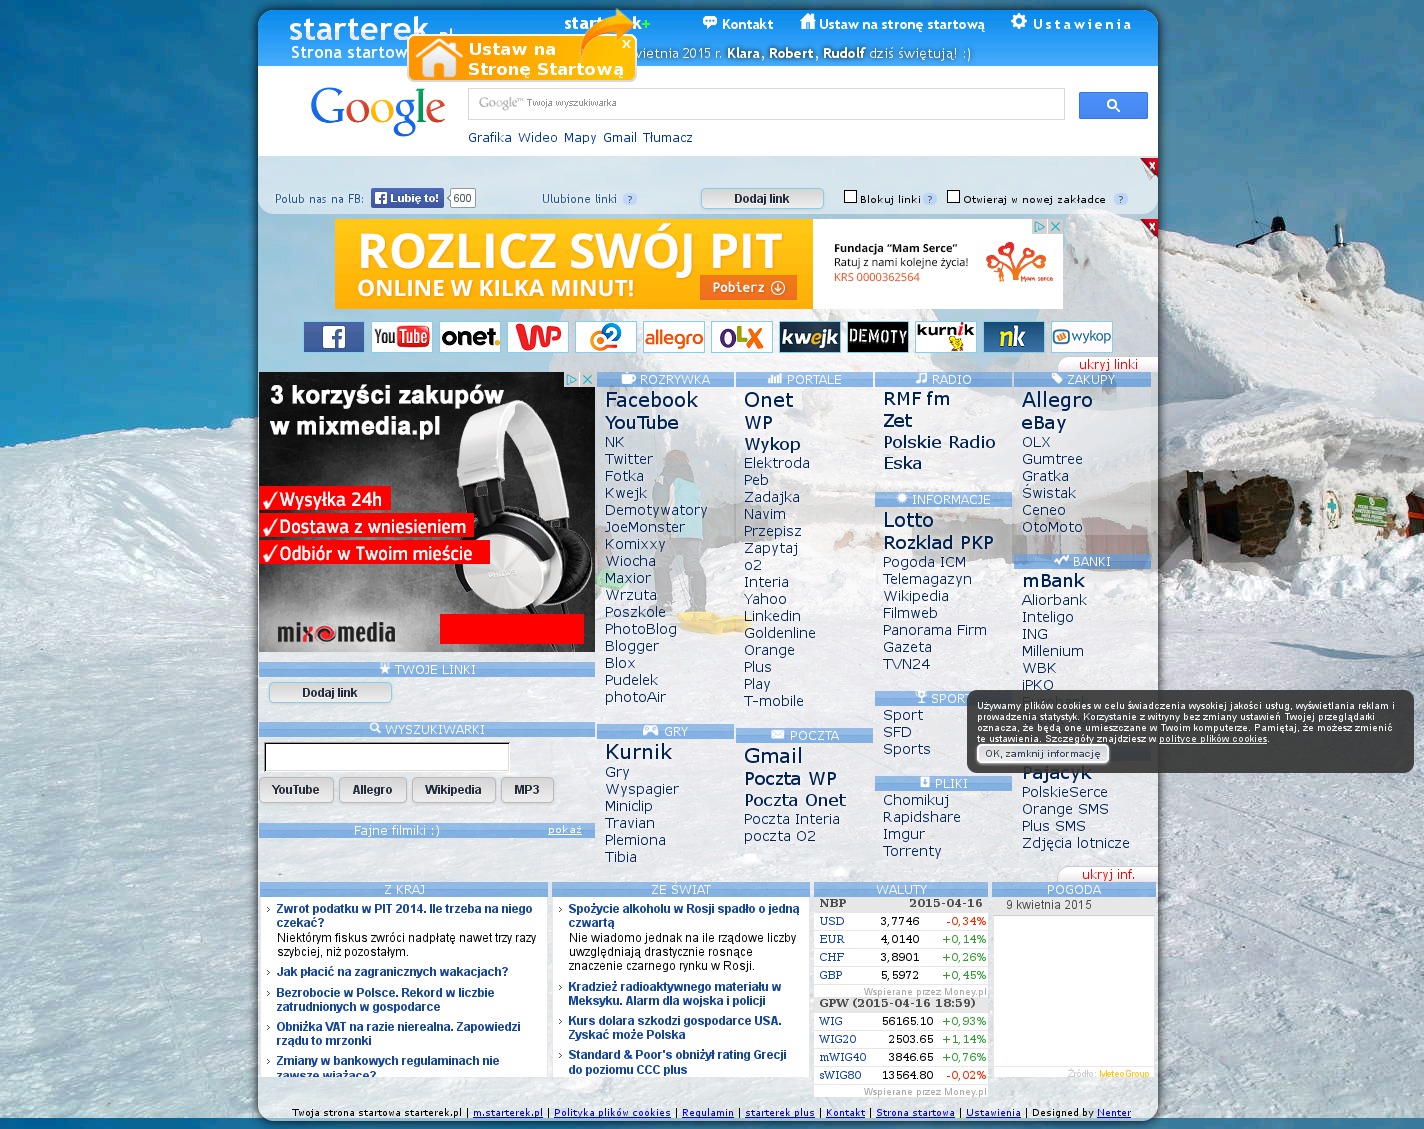This screenshot has width=1424, height=1129.
Task: Dismiss cookie notice with OK, zamknij informację
Action: point(1042,754)
